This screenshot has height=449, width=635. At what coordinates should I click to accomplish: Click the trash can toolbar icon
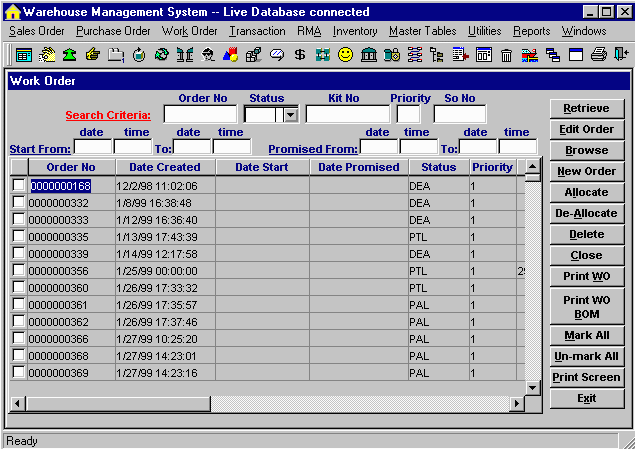506,55
